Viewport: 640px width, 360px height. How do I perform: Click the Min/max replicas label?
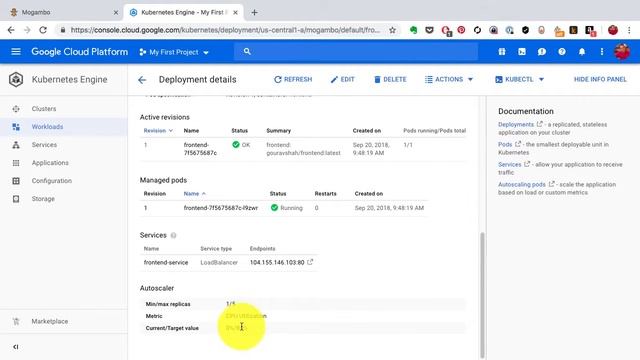click(168, 304)
